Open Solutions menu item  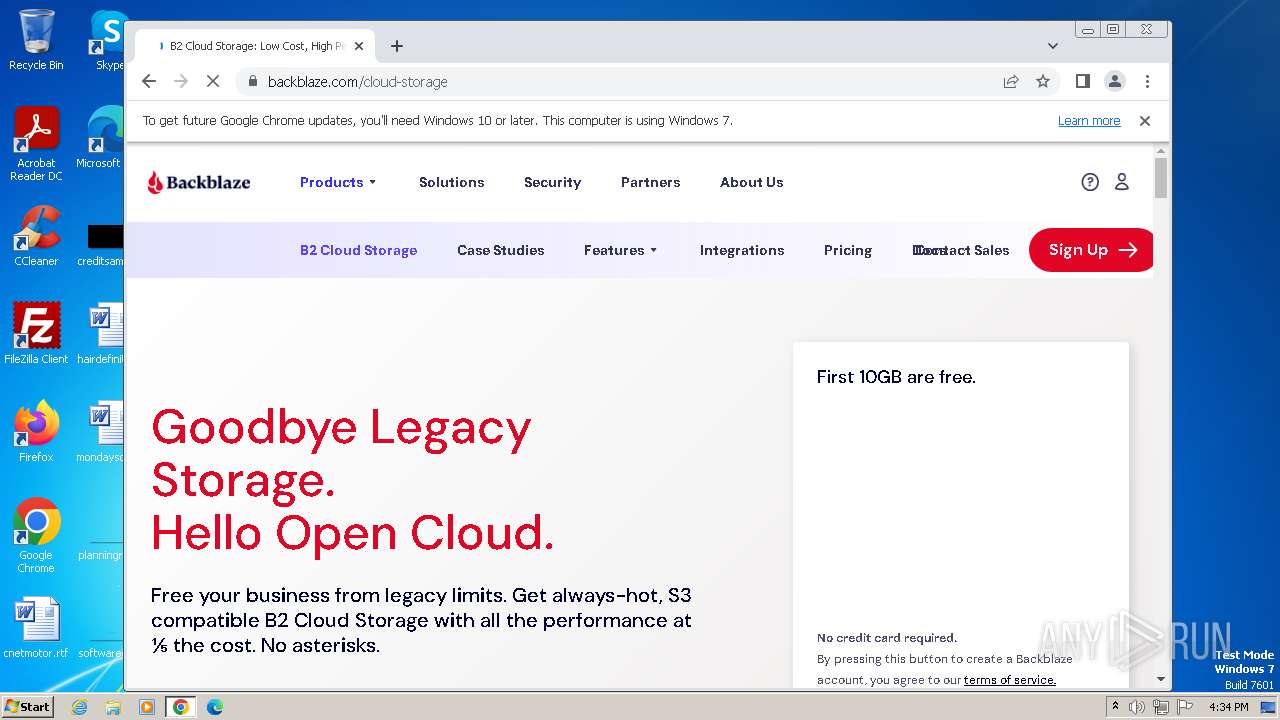(451, 182)
